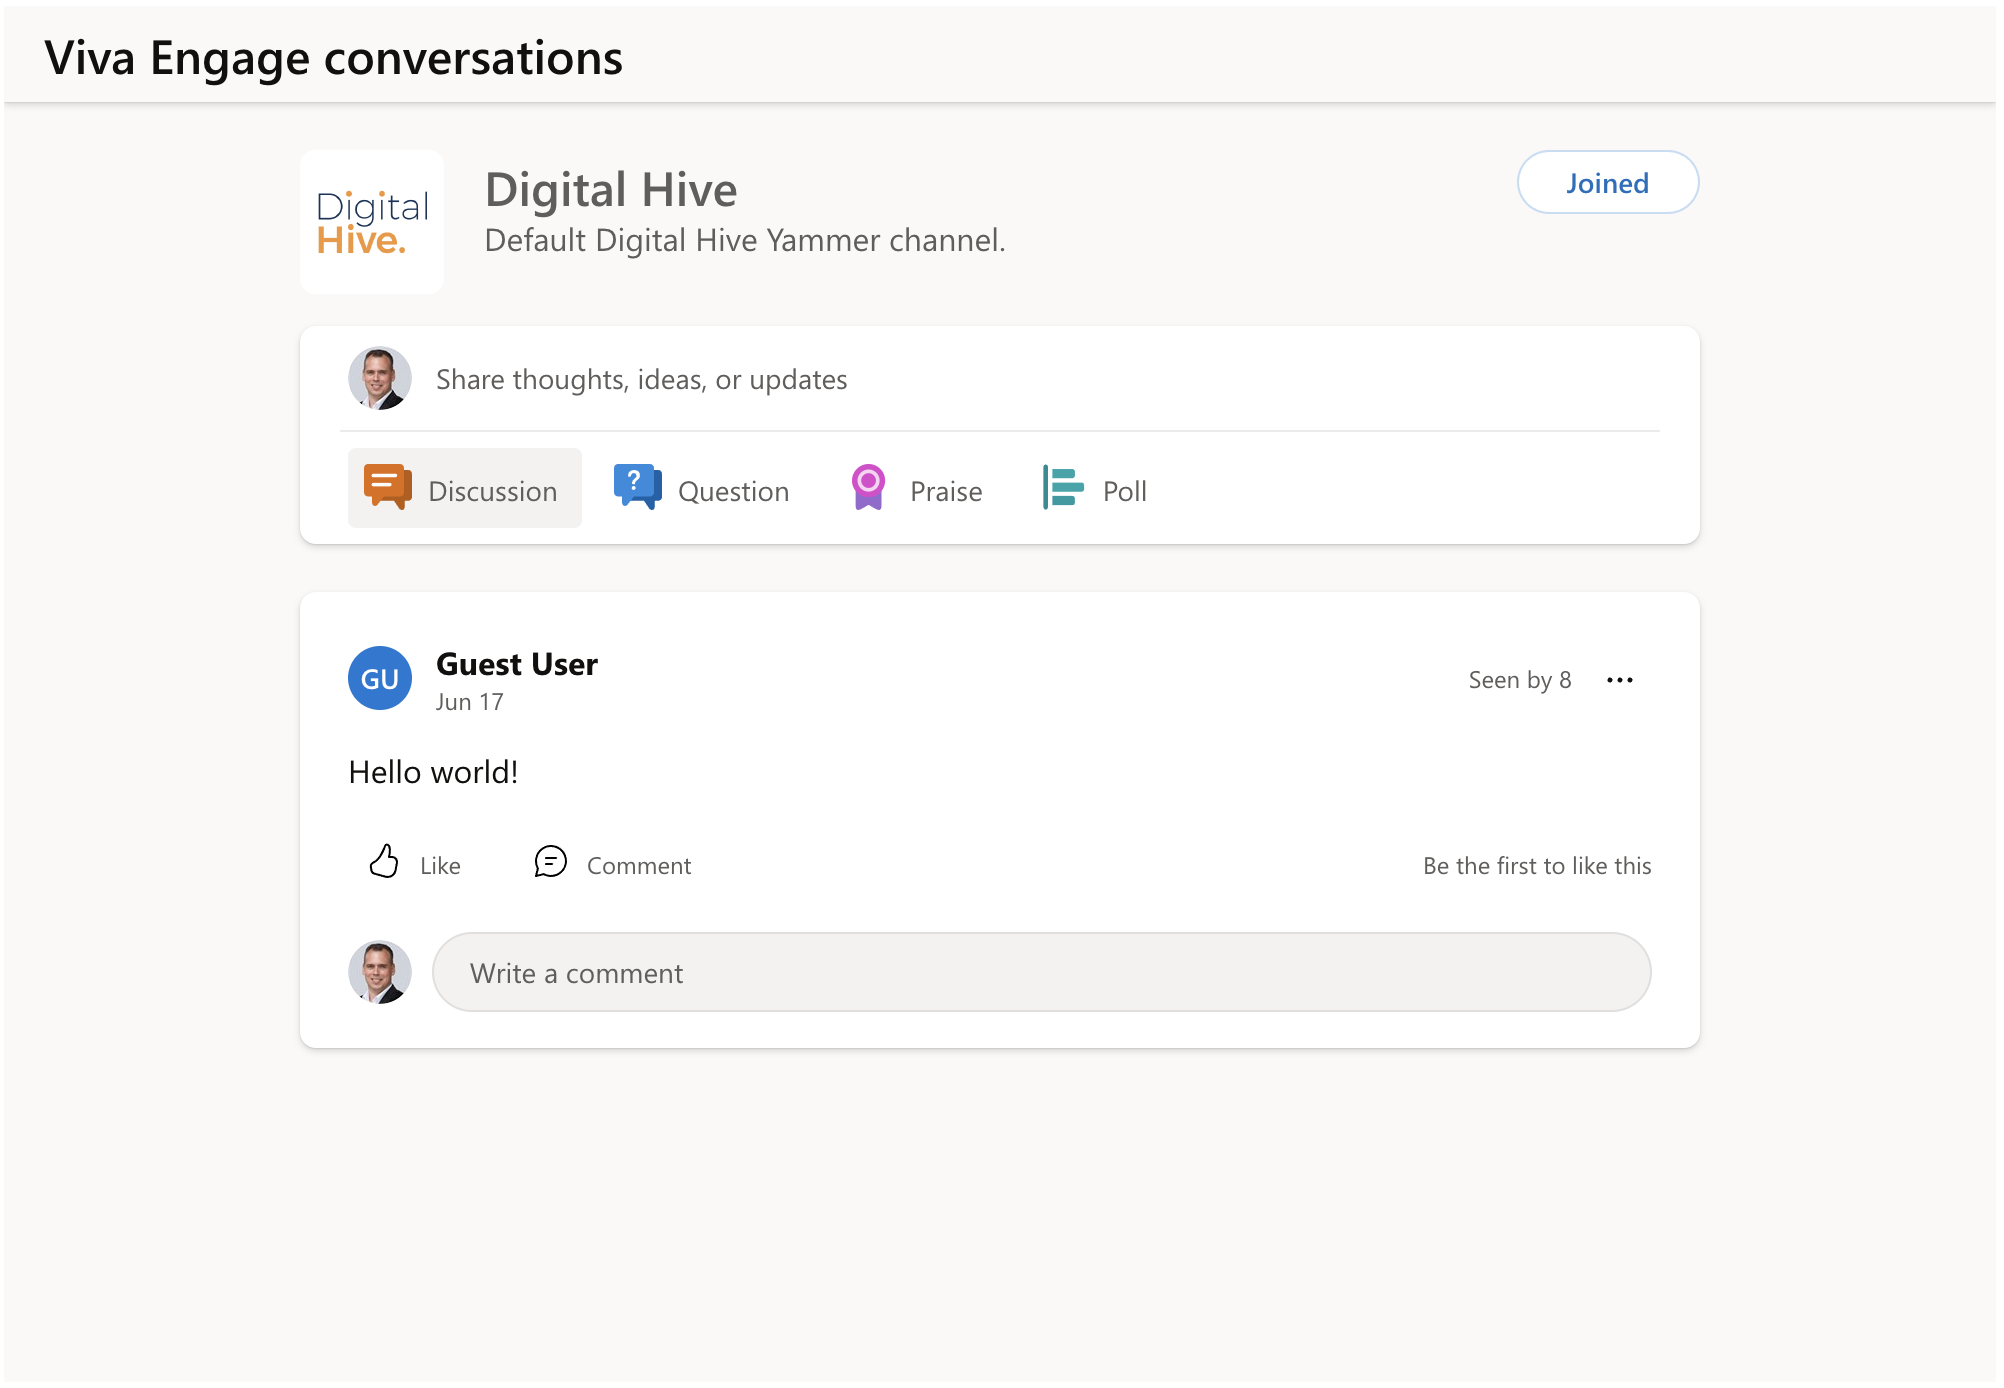The image size is (2004, 1388).
Task: Click the Viva Engage conversations heading
Action: [x=333, y=58]
